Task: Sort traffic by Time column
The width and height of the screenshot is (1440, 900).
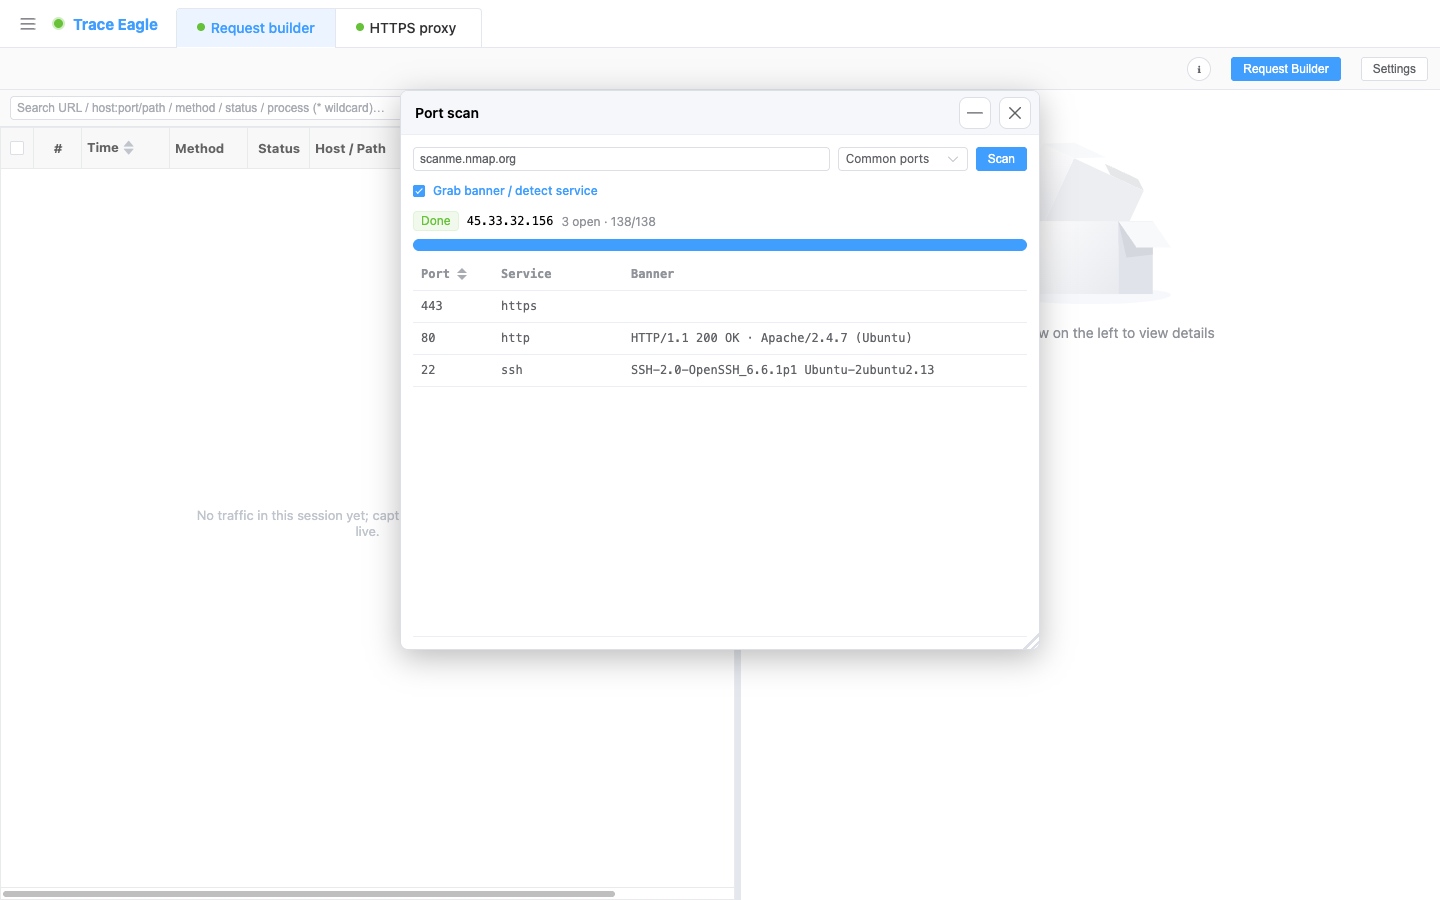Action: coord(110,148)
